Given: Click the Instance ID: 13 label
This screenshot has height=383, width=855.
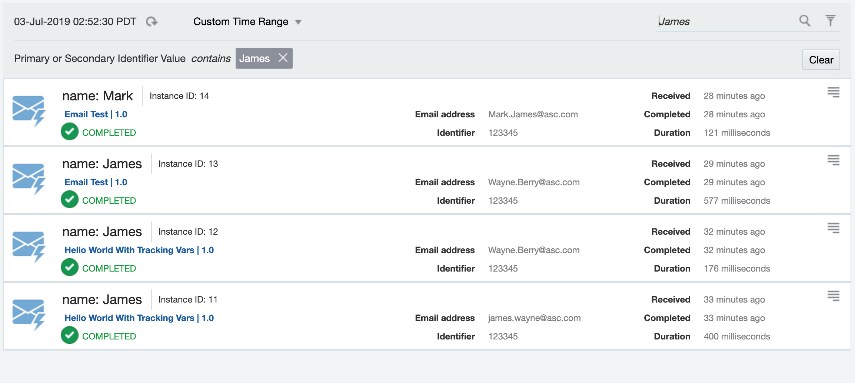Looking at the screenshot, I should (188, 164).
